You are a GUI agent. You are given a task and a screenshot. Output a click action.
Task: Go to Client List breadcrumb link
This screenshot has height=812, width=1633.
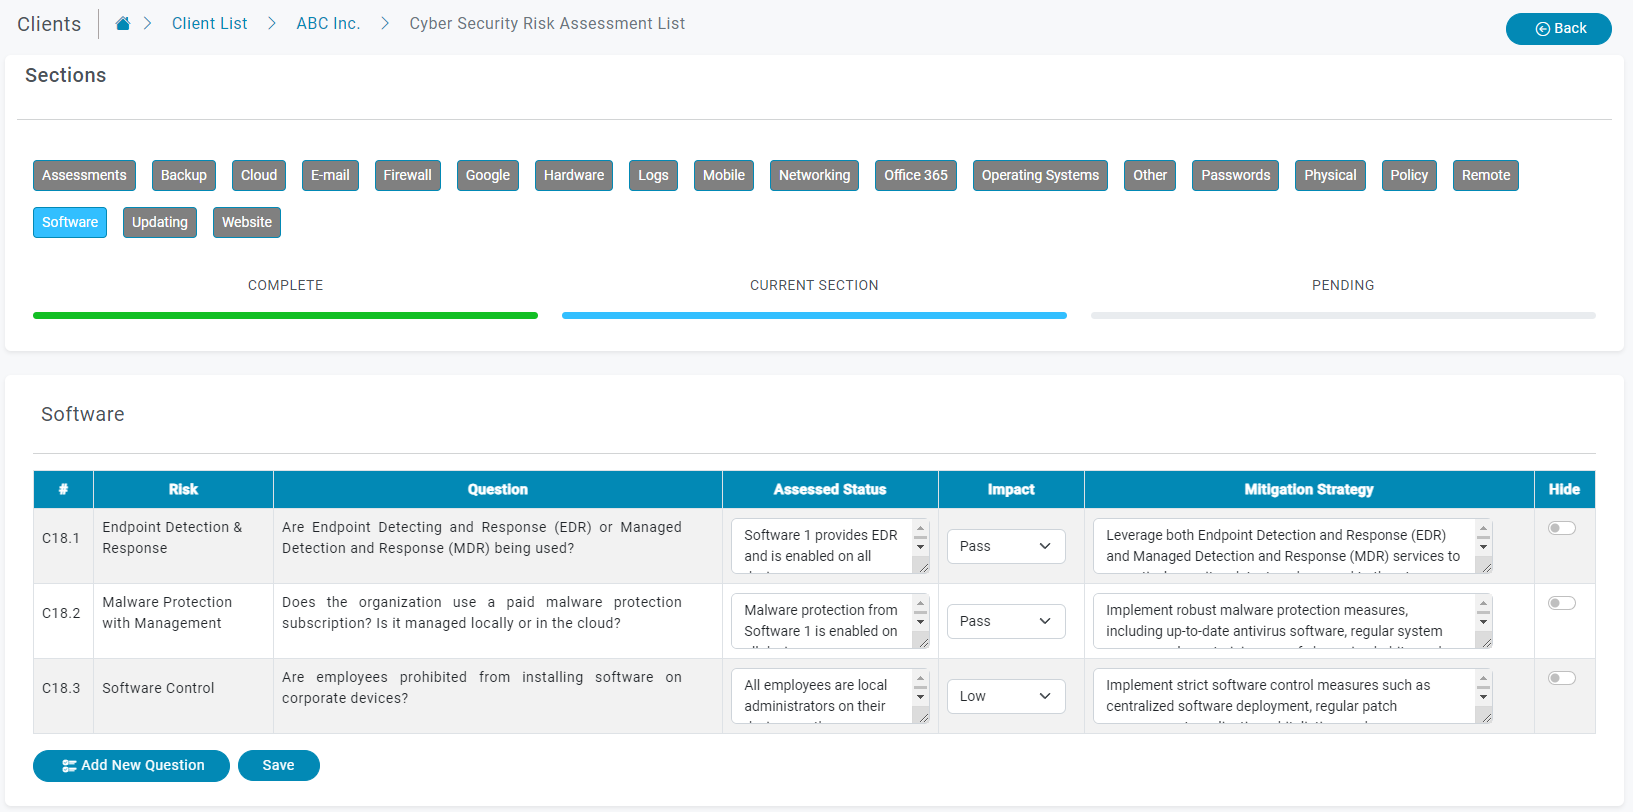(x=209, y=24)
